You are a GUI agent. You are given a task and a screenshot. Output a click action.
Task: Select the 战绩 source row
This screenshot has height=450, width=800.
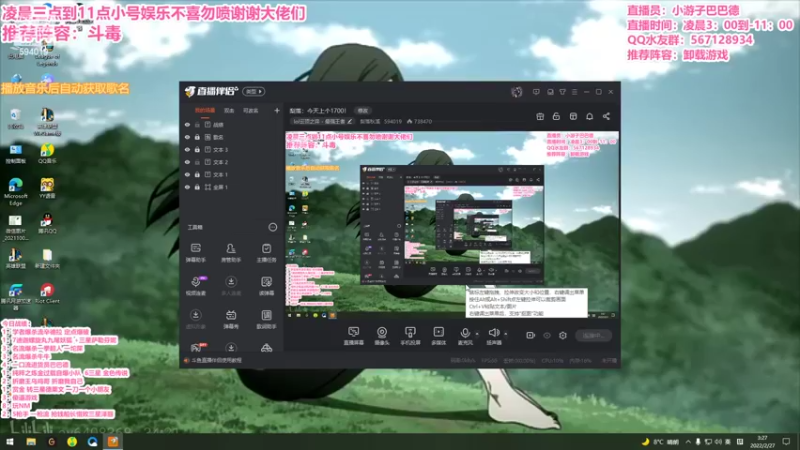click(x=232, y=124)
